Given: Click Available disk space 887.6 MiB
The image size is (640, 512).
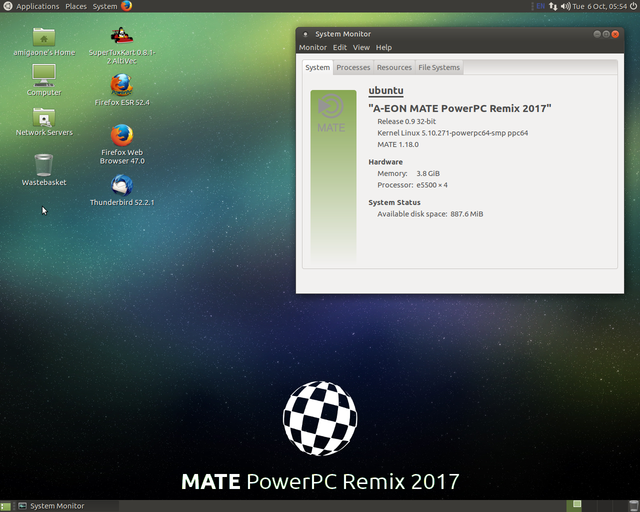Looking at the screenshot, I should click(x=430, y=214).
